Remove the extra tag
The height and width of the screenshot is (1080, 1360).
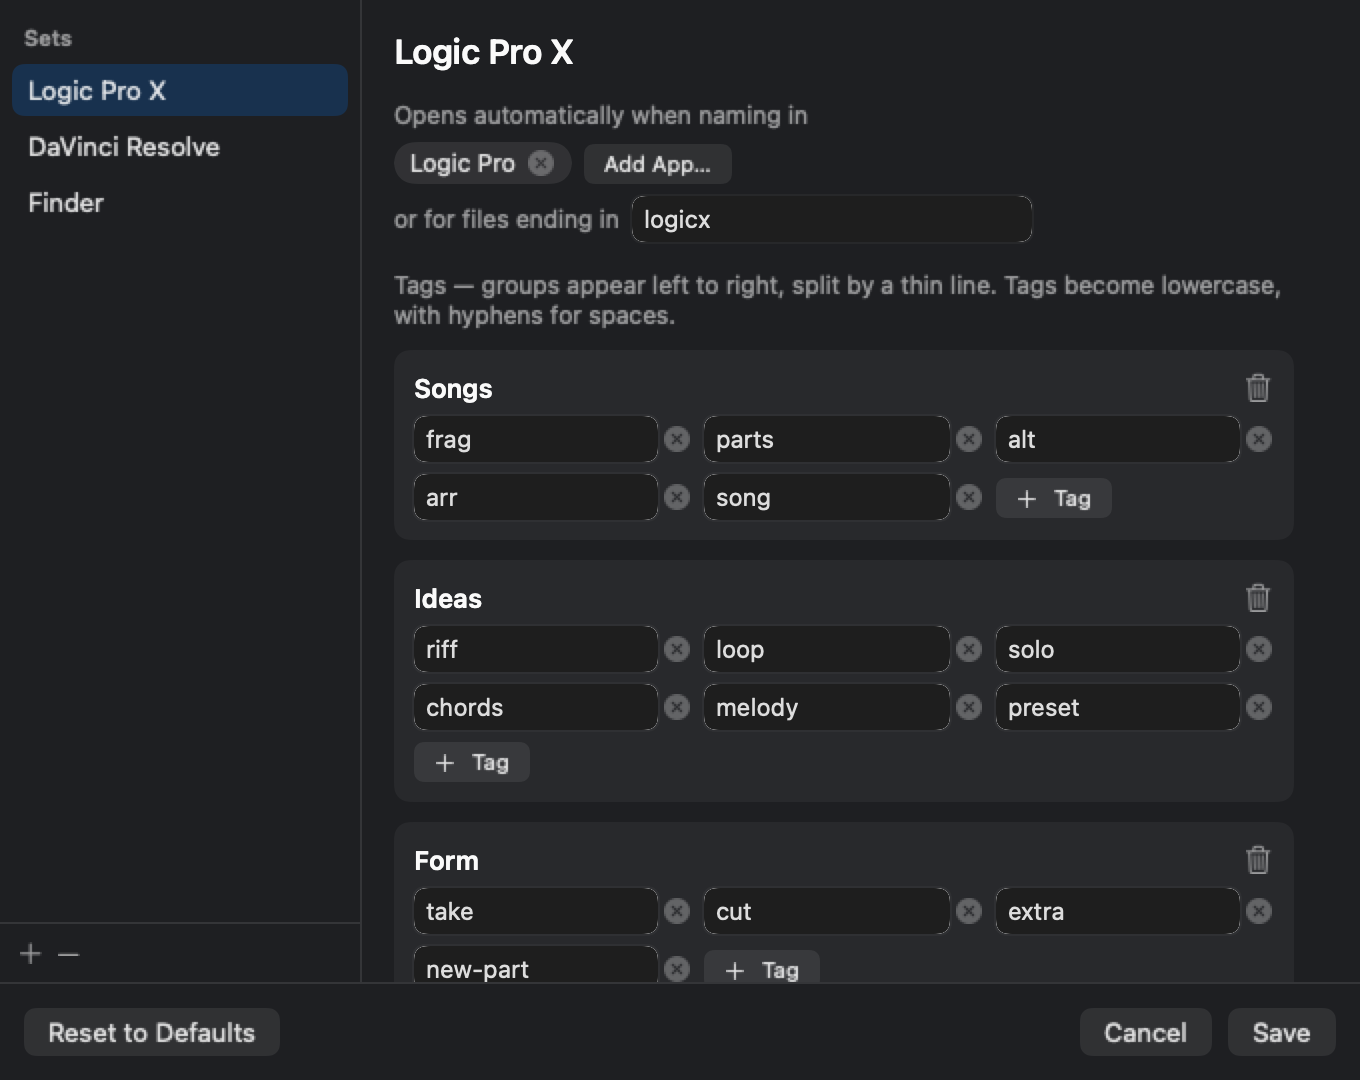pyautogui.click(x=1259, y=911)
